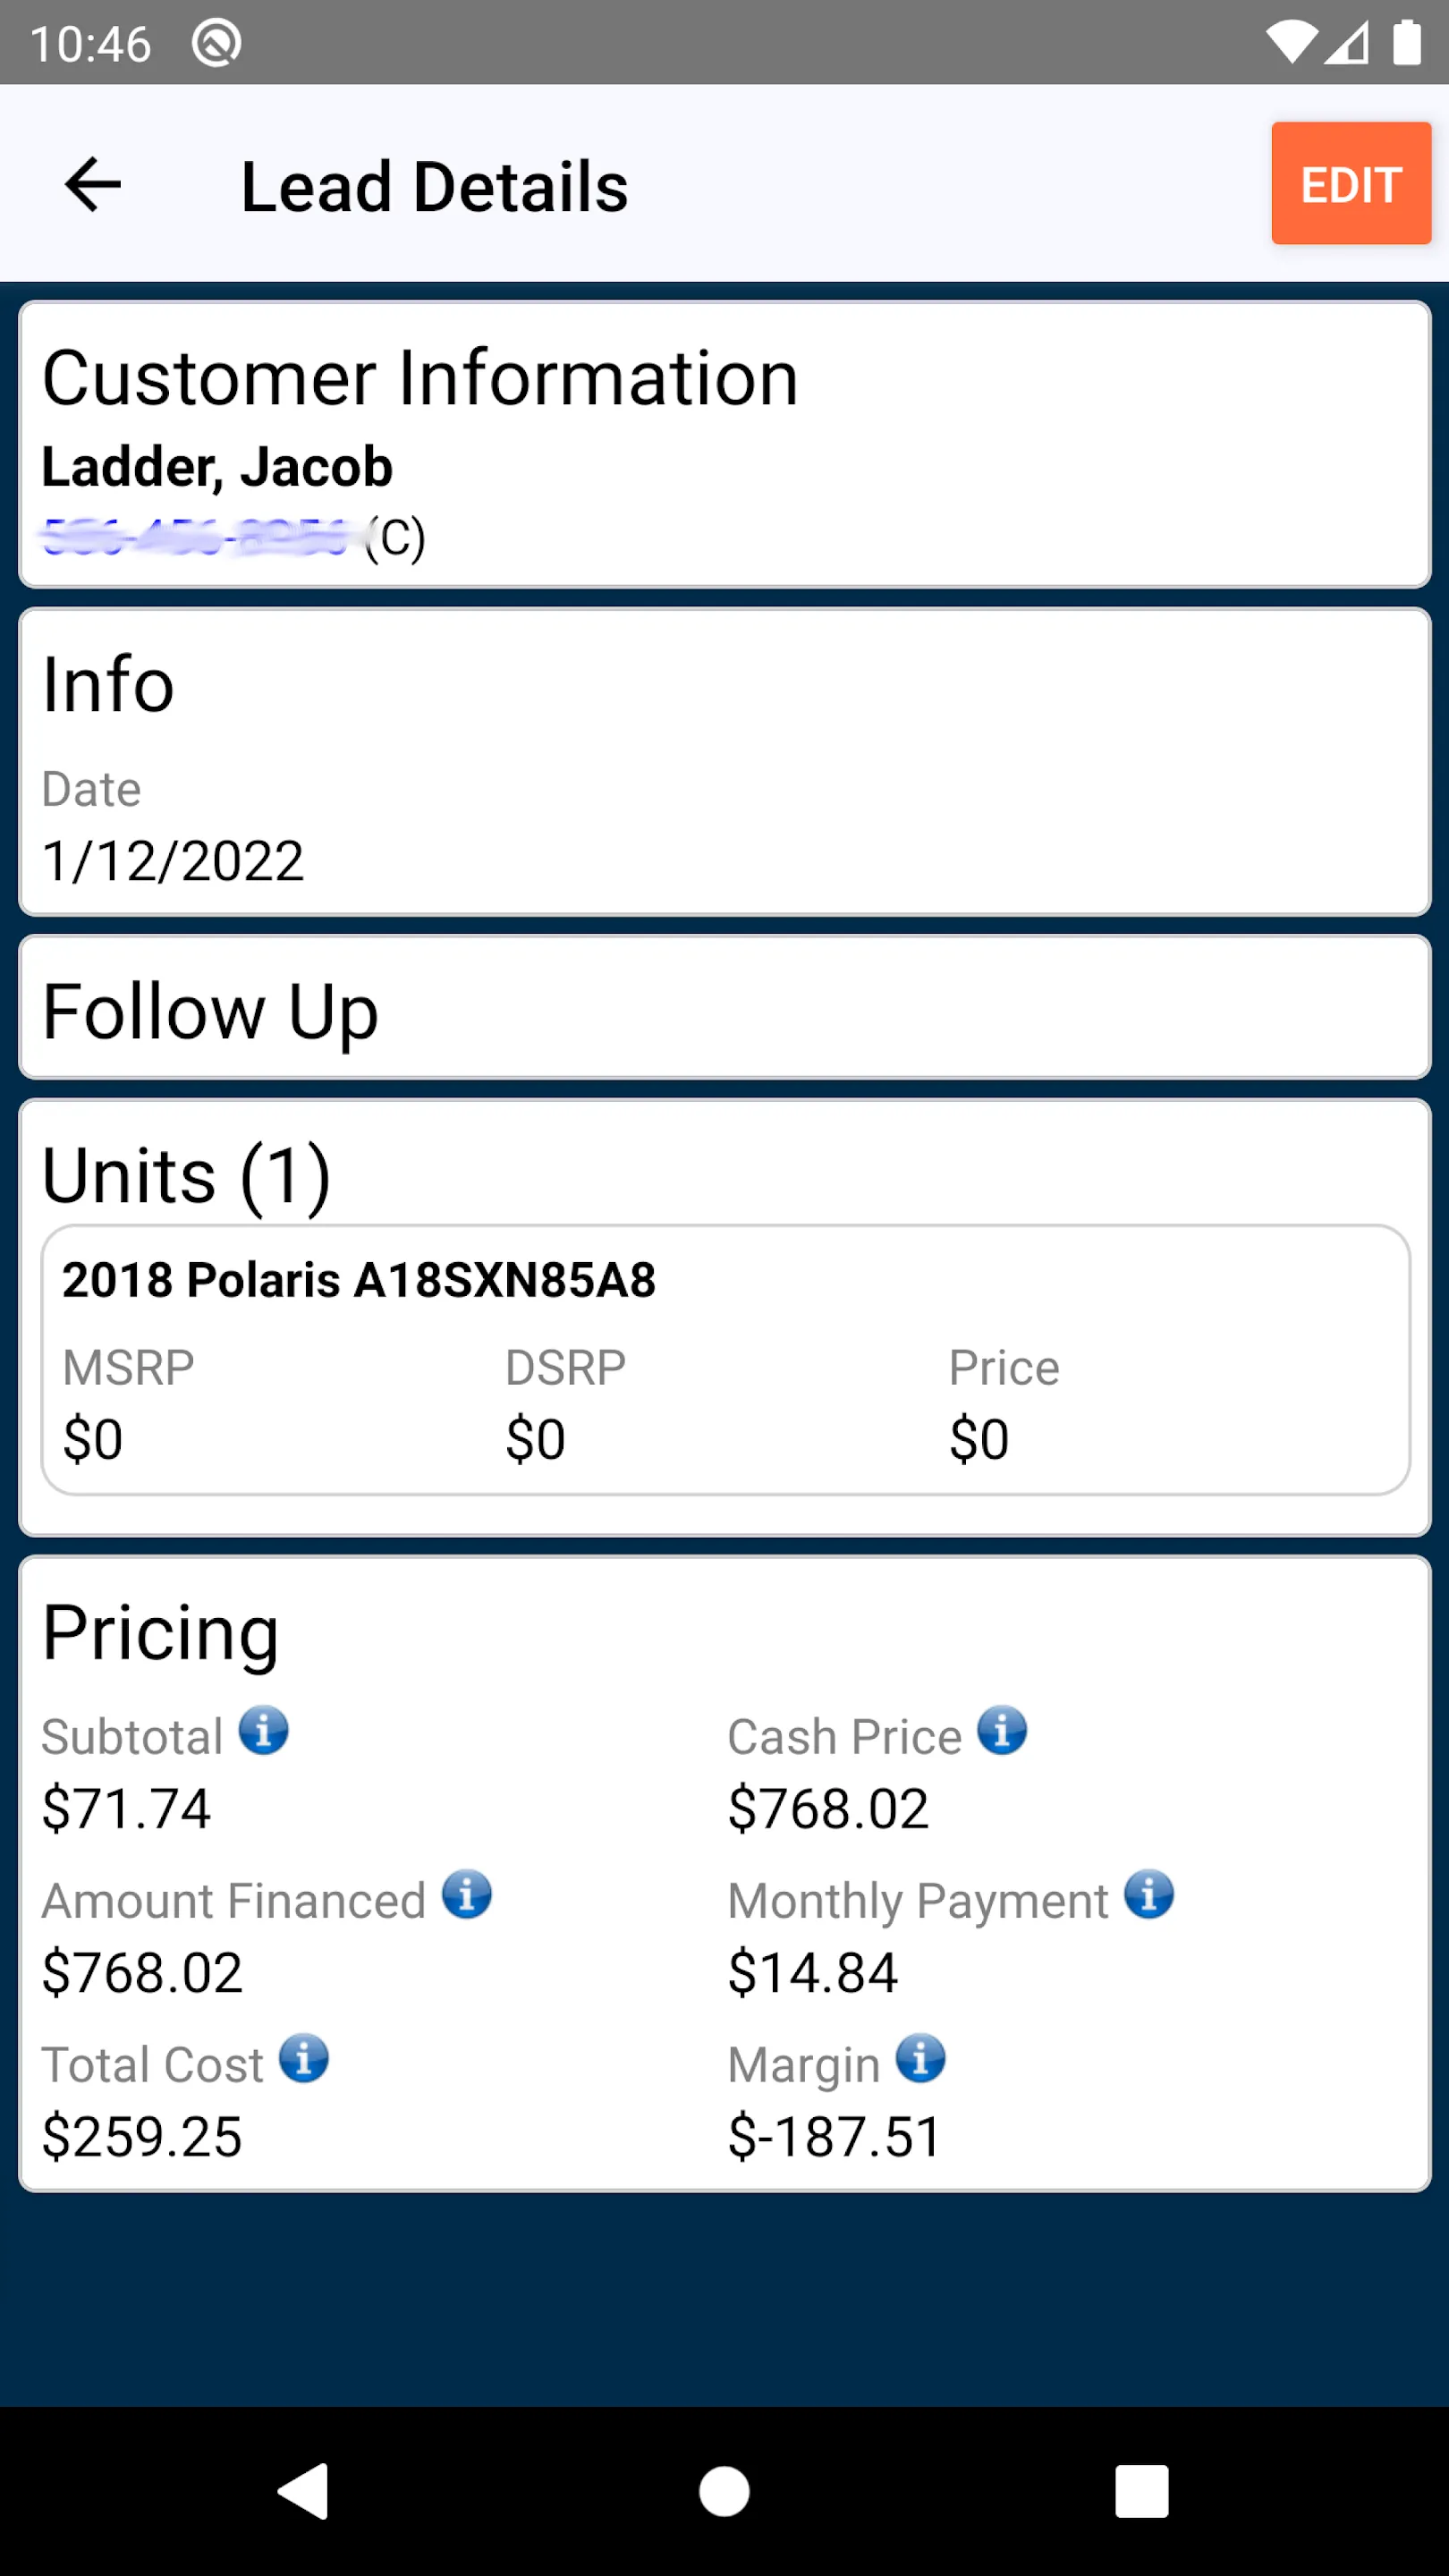Open the Units (1) section header
1449x2576 pixels.
tap(186, 1175)
